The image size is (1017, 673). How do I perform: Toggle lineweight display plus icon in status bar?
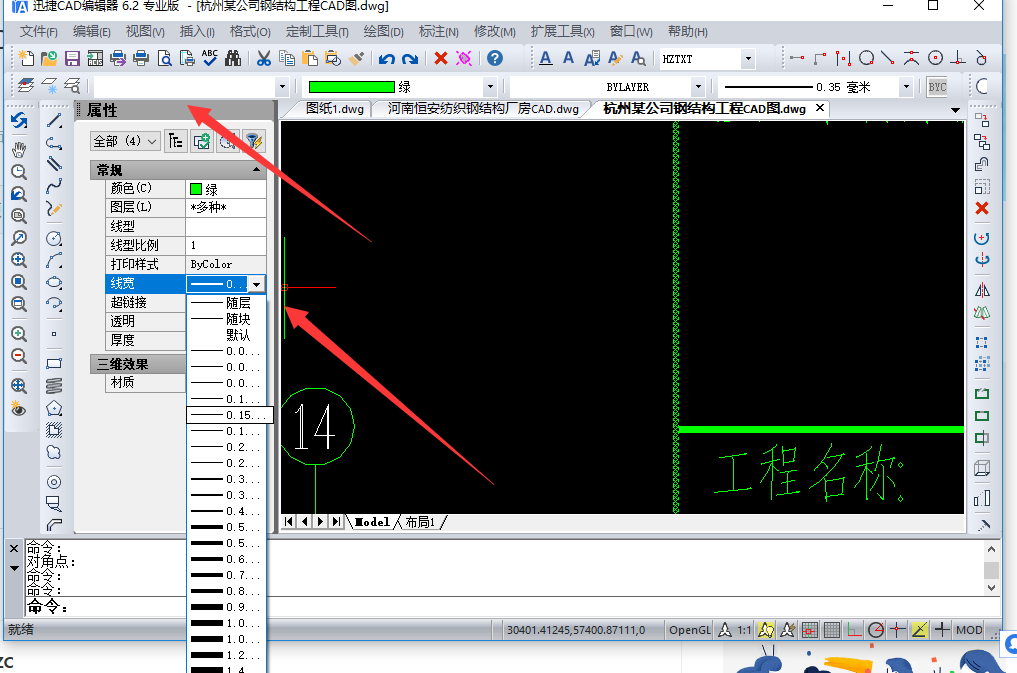[x=942, y=630]
